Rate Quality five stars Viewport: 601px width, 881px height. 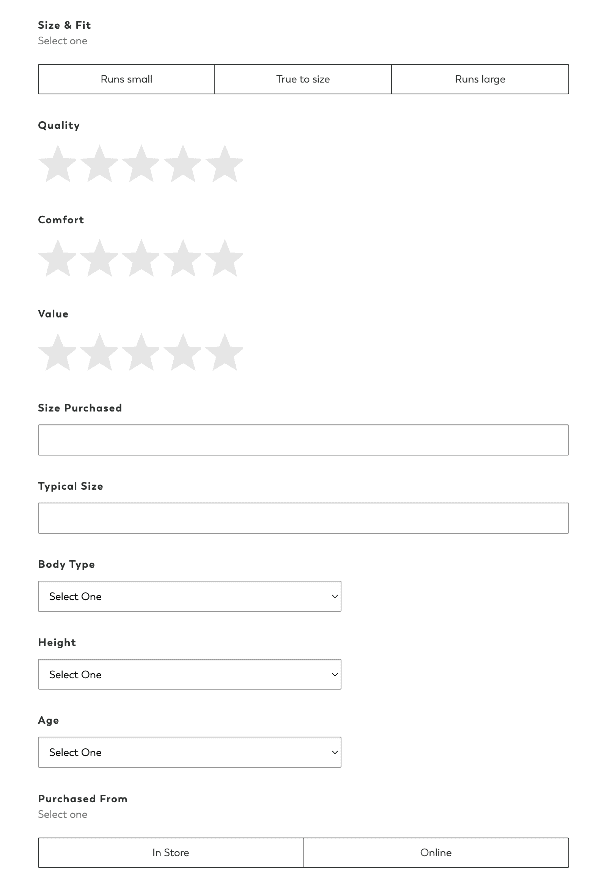(225, 165)
